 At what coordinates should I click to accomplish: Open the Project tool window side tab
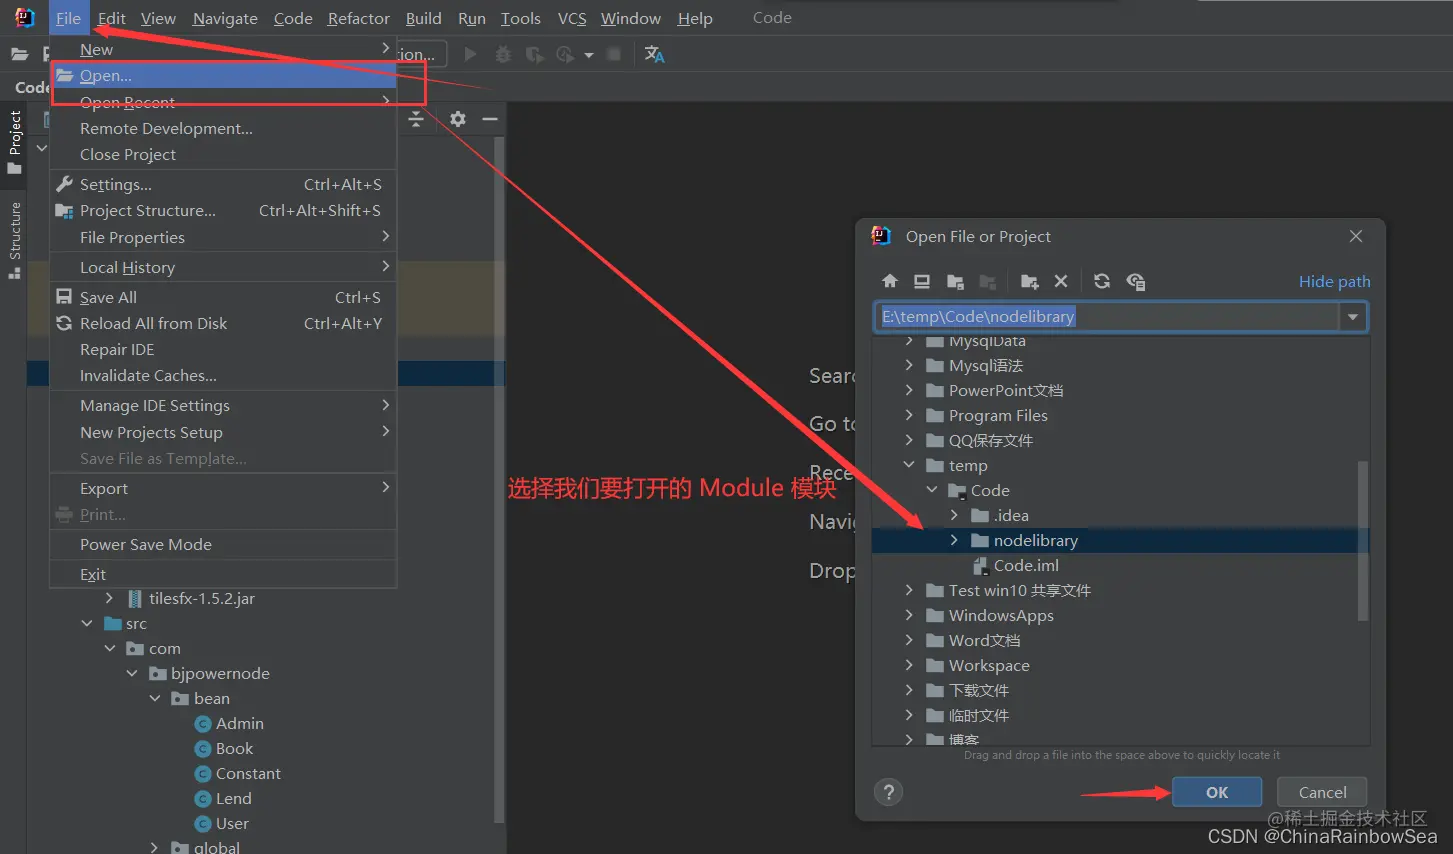(x=14, y=141)
